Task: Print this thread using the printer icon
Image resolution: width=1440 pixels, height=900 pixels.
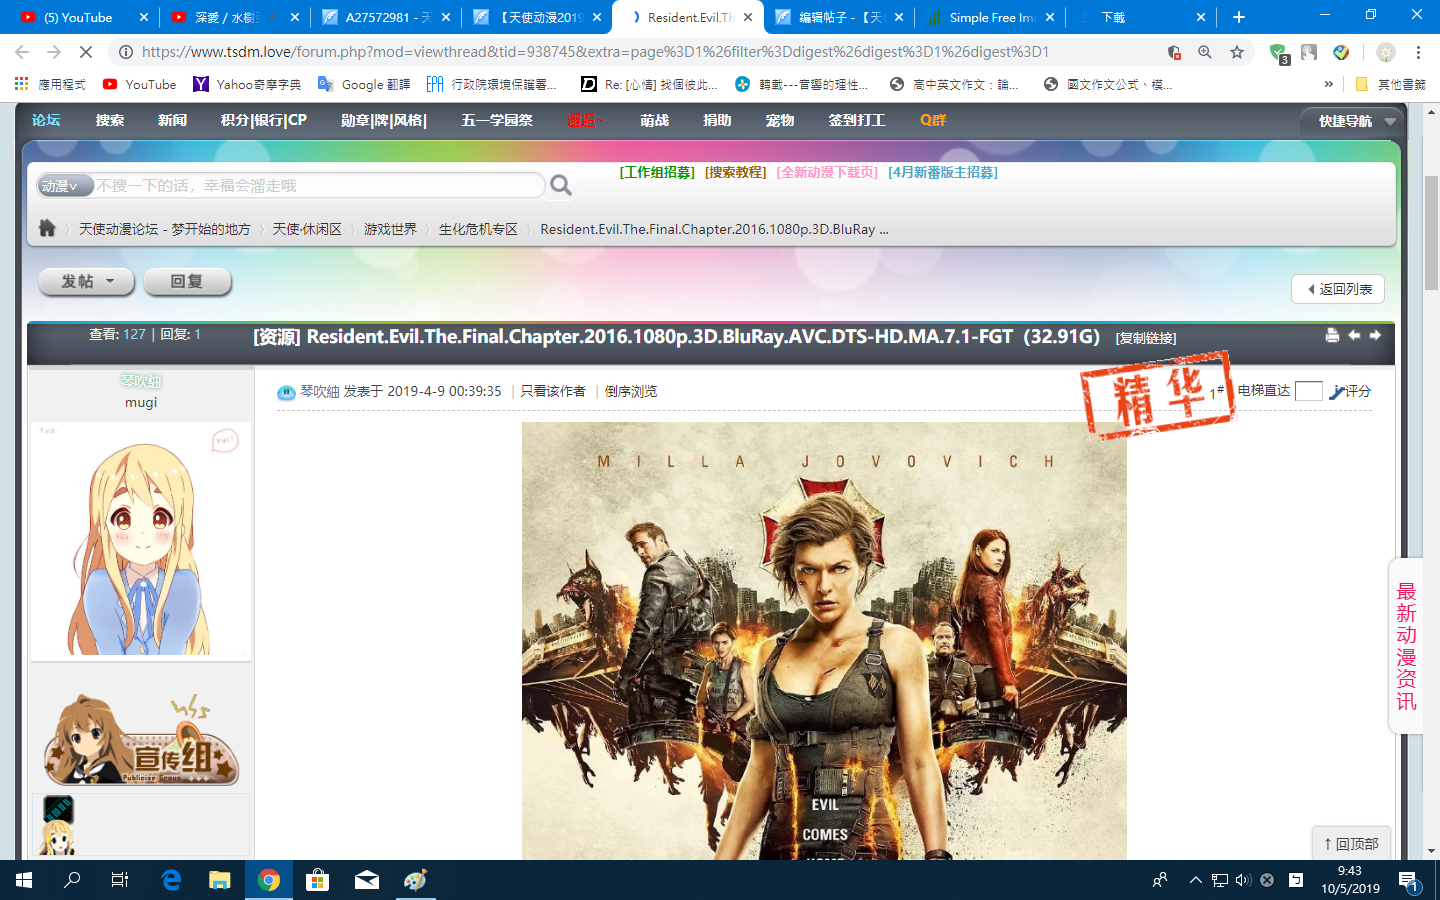Action: pyautogui.click(x=1332, y=335)
